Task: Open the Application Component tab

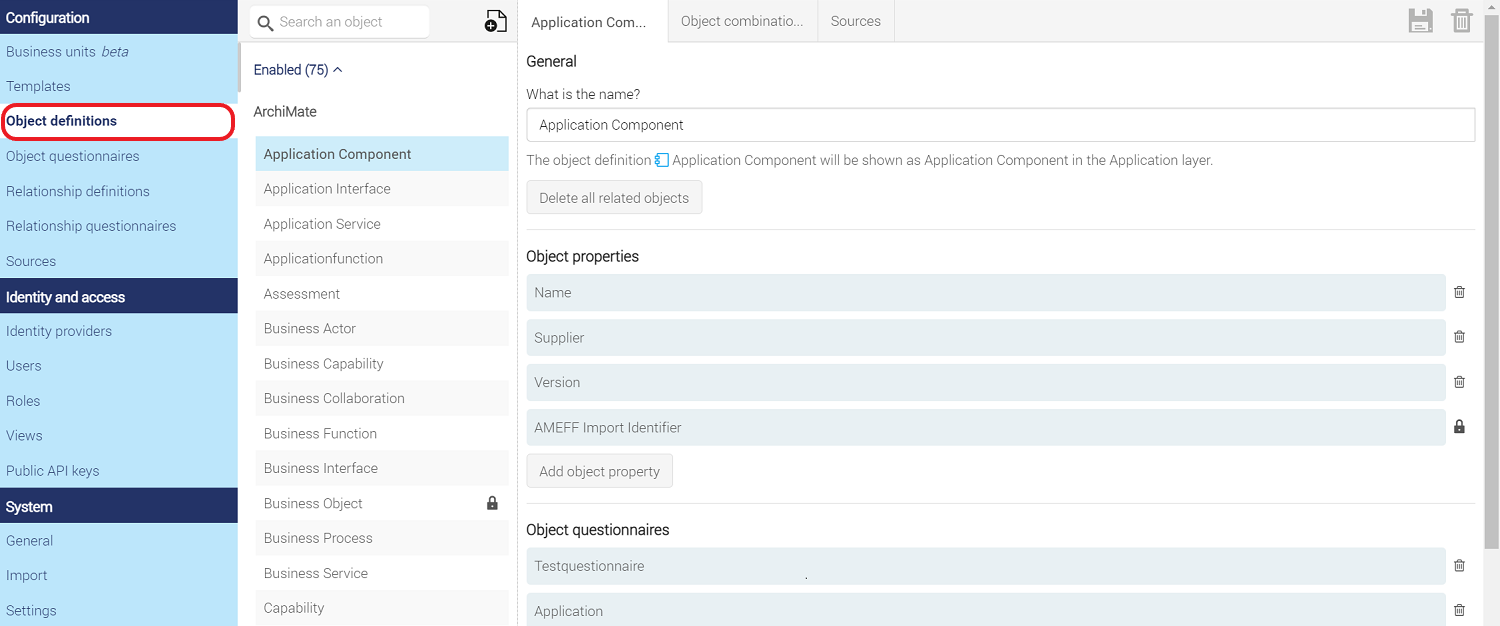Action: coord(592,22)
